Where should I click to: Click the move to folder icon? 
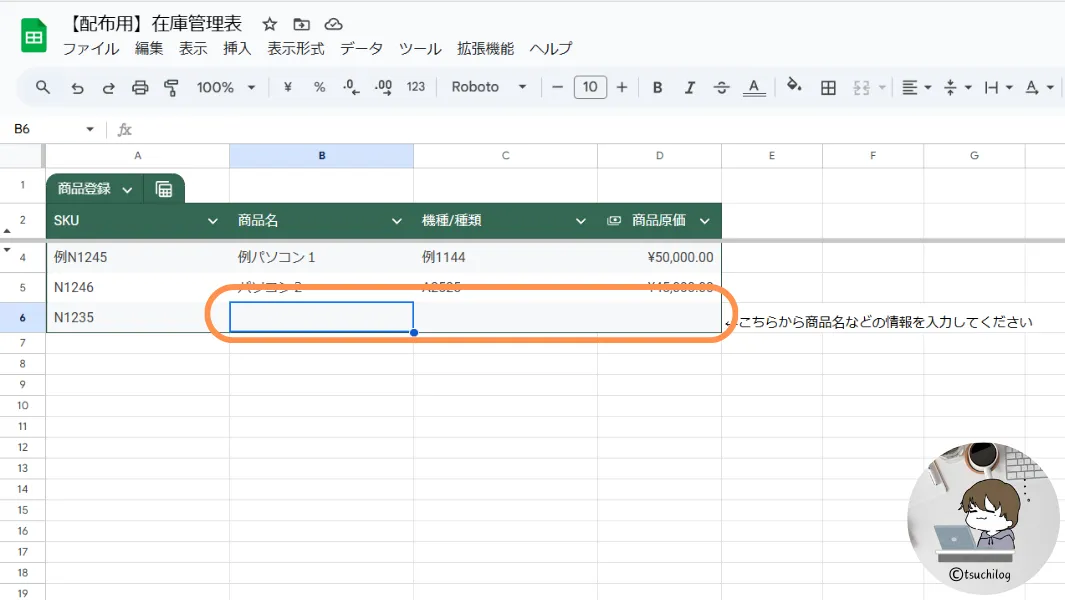(x=301, y=24)
